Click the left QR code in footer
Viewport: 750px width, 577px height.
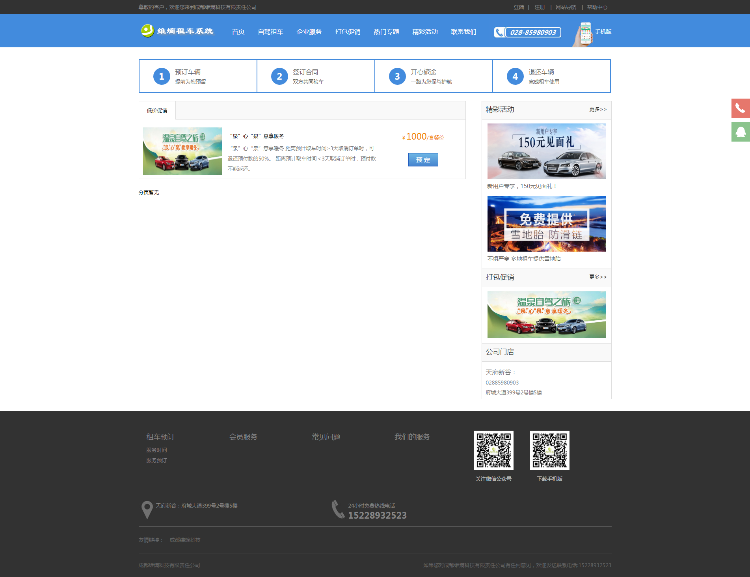coord(493,451)
